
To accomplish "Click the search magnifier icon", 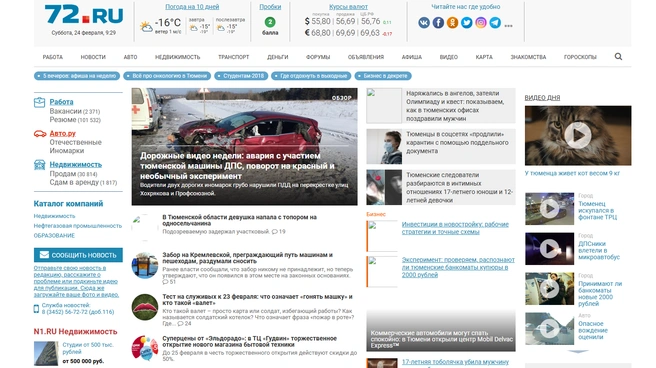I will 618,56.
